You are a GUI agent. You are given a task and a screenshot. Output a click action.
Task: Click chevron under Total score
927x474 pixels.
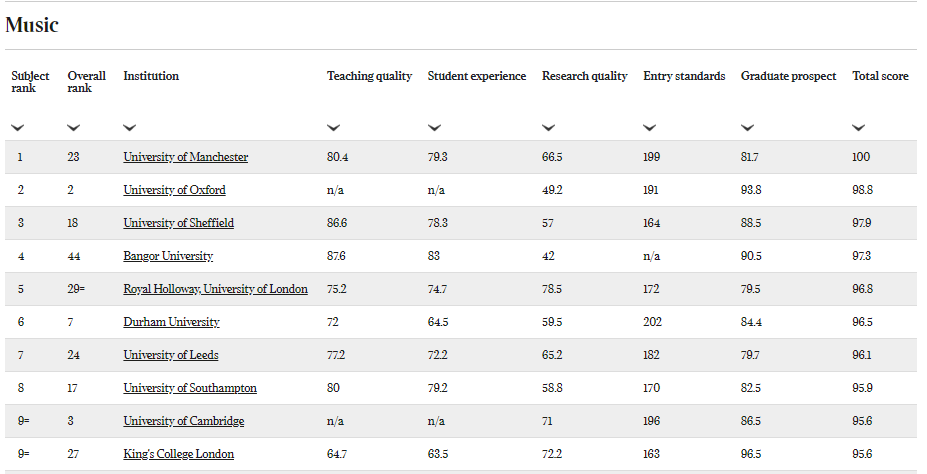click(x=859, y=128)
